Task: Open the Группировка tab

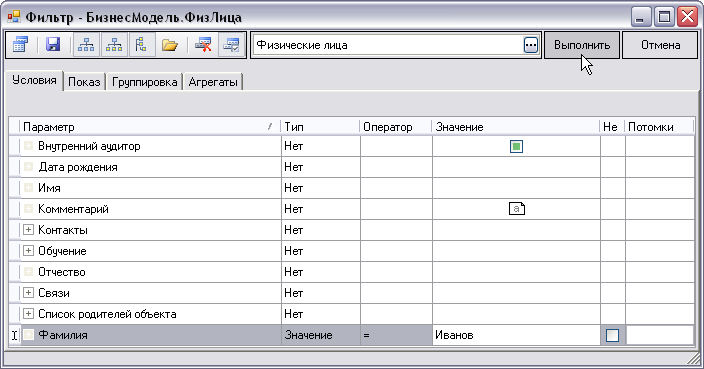Action: pyautogui.click(x=144, y=82)
